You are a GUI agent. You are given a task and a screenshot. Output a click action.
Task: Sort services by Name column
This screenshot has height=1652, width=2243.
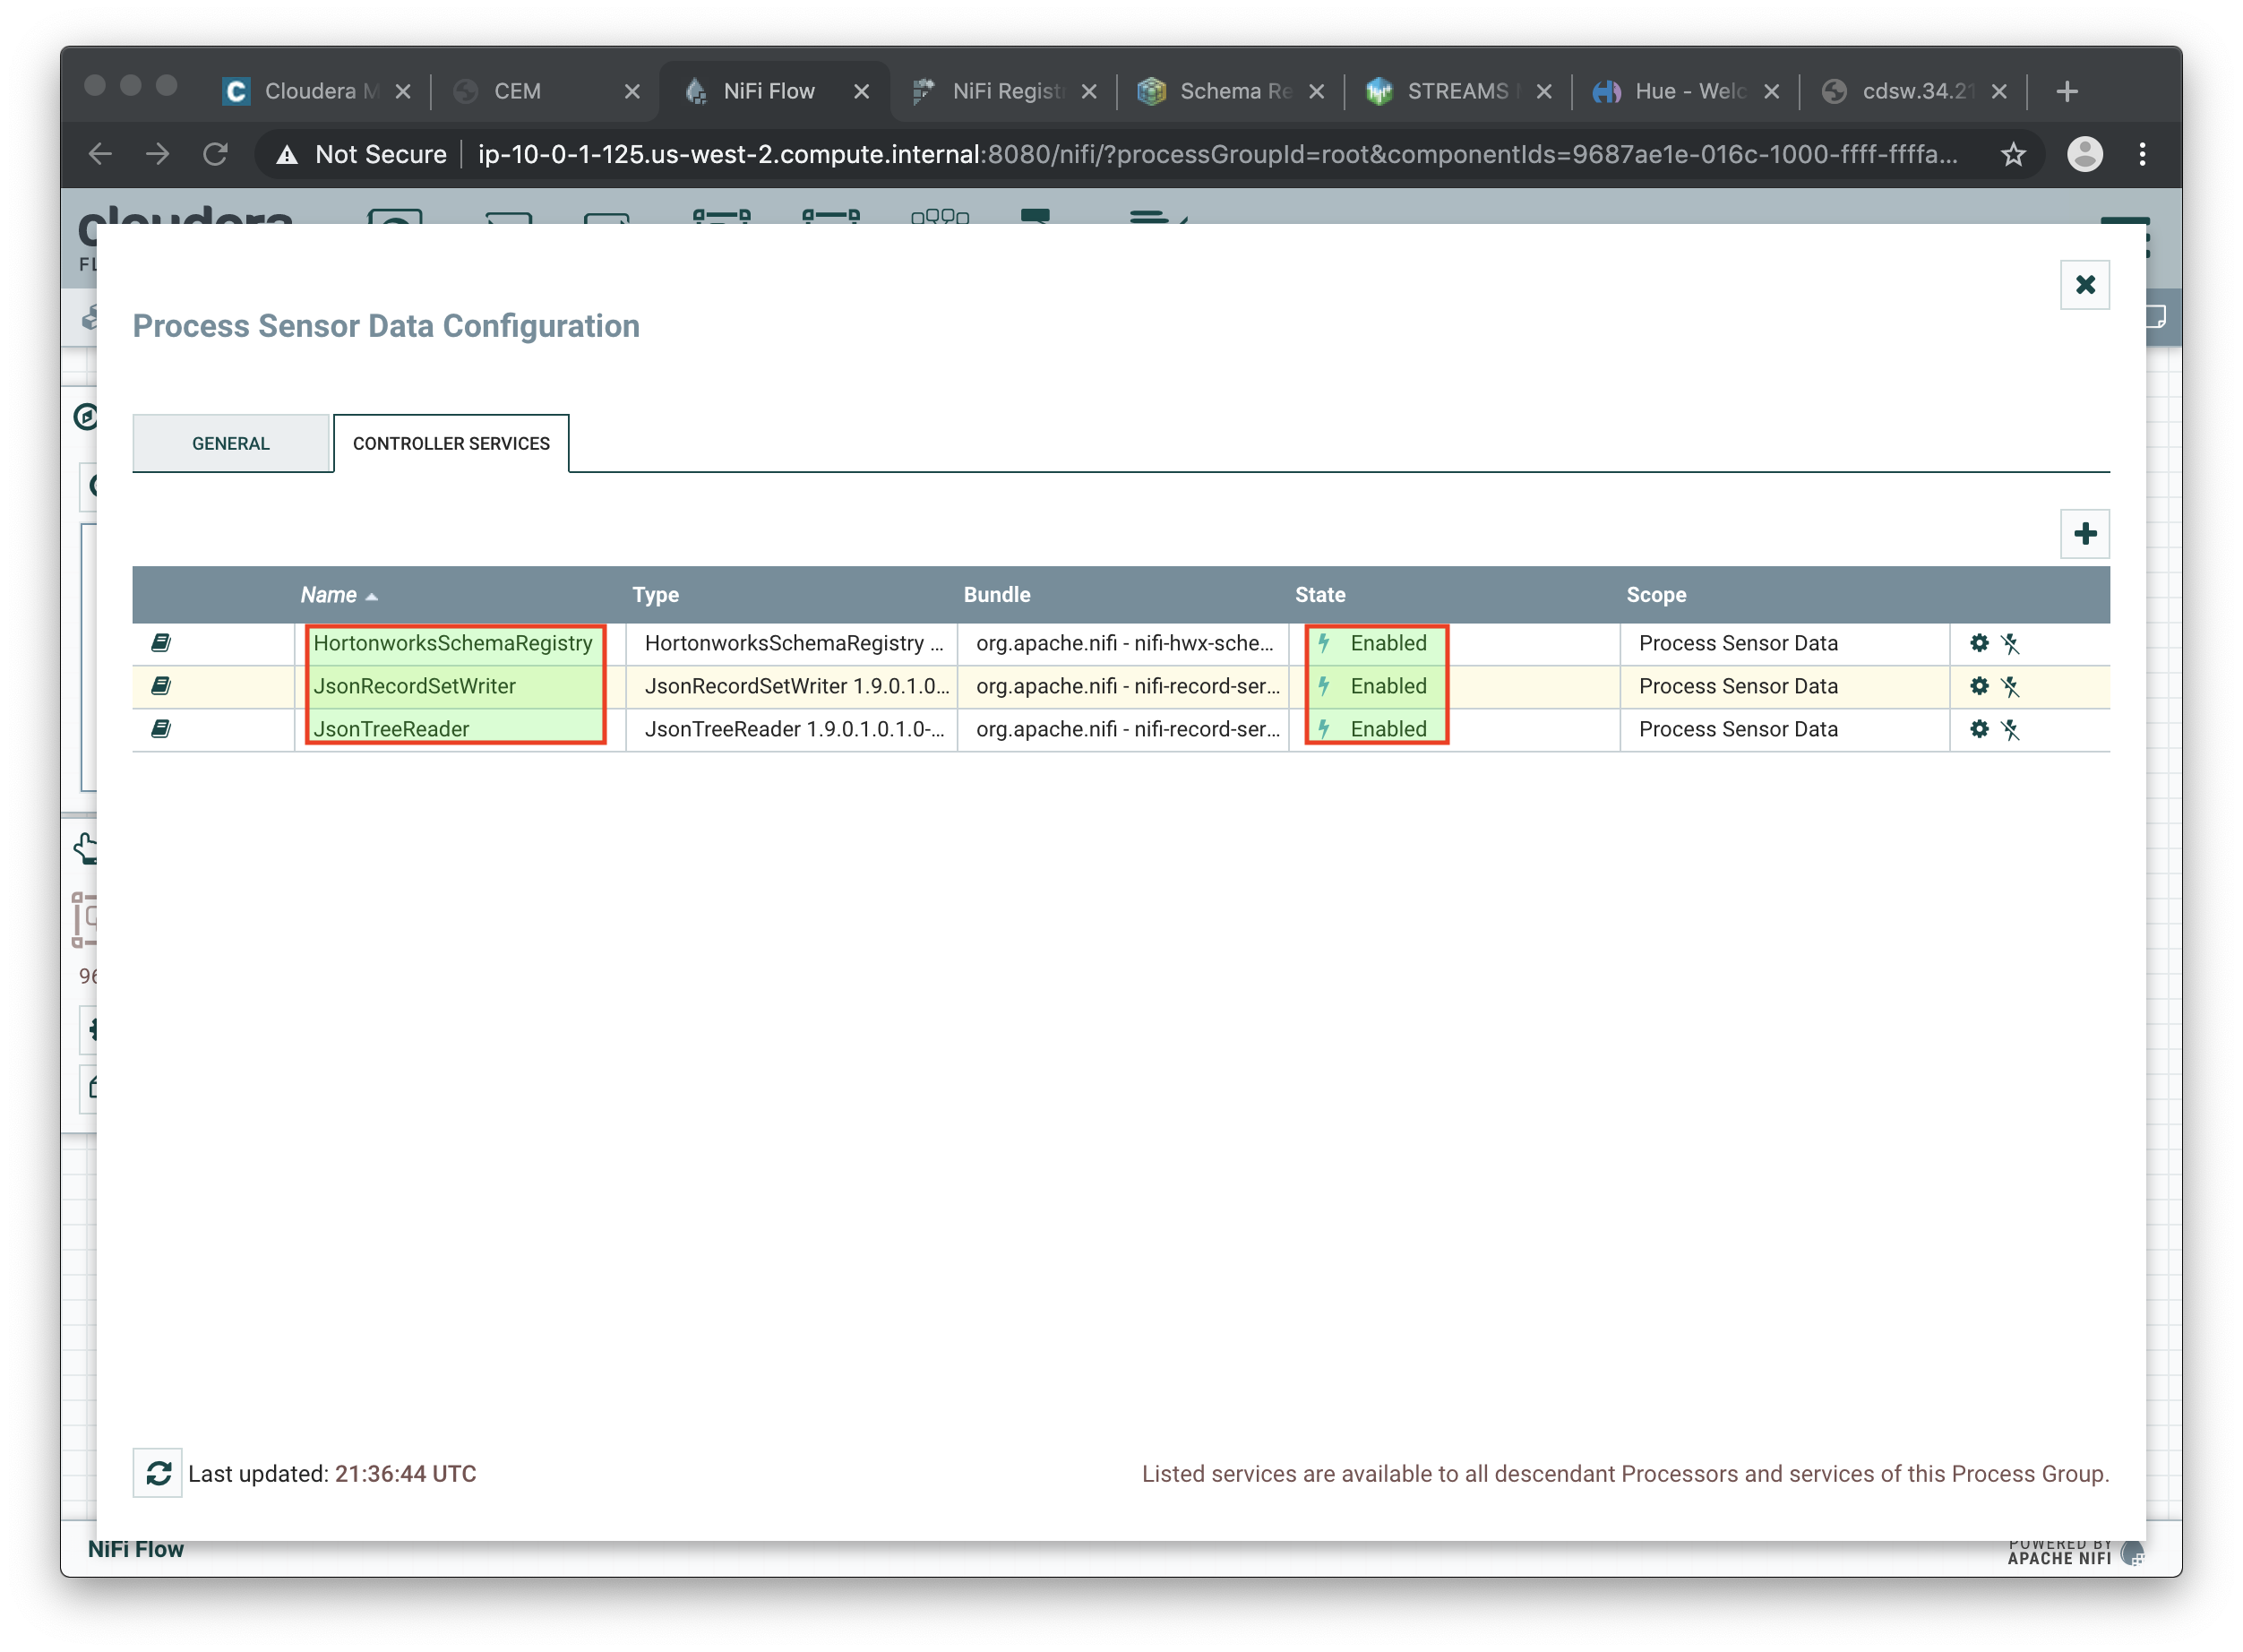329,595
